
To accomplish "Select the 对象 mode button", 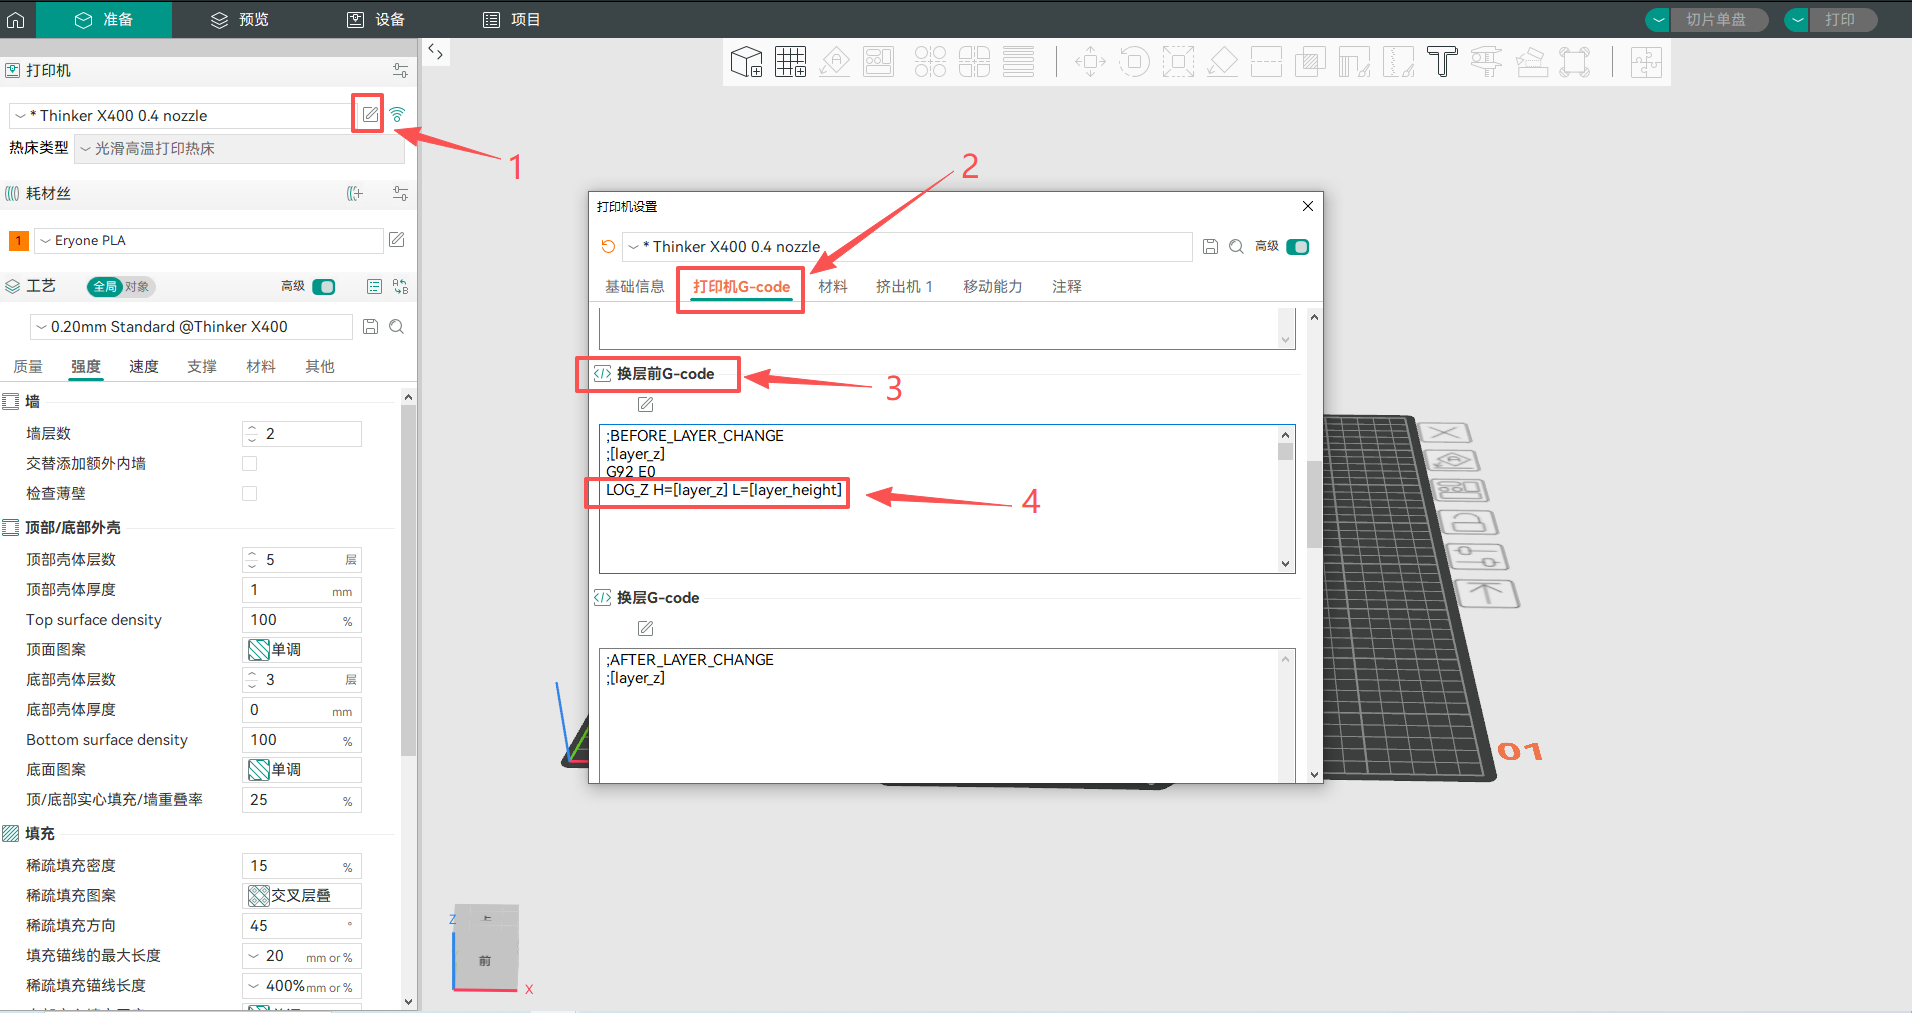I will pos(137,287).
